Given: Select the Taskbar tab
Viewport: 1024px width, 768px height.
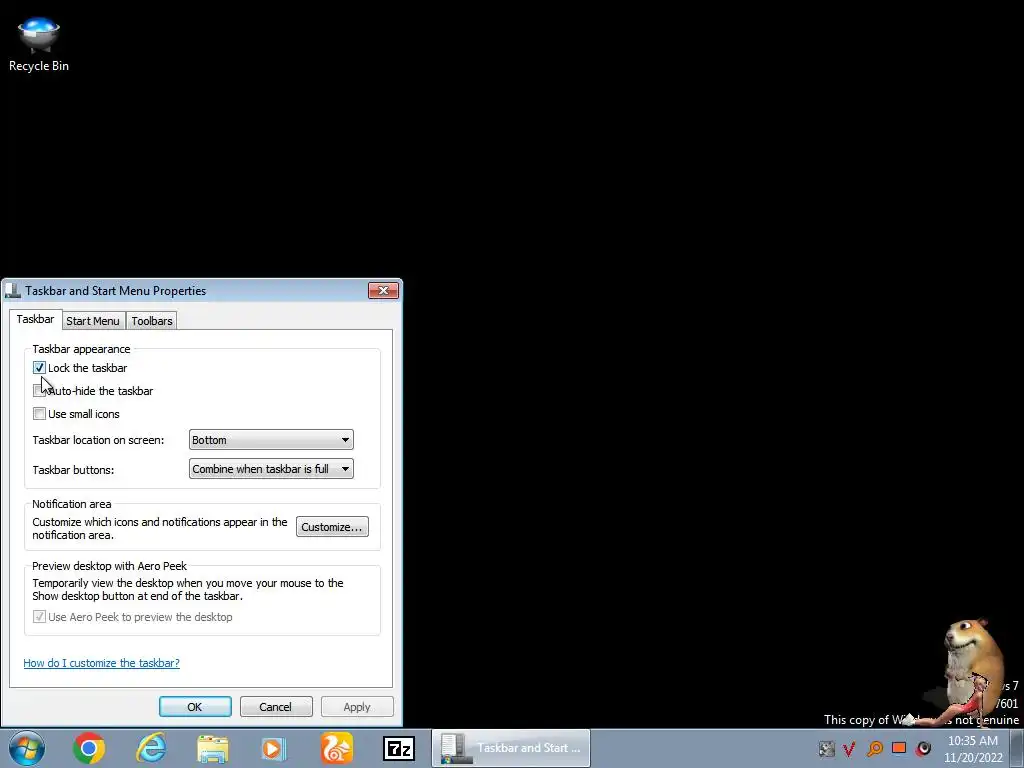Looking at the screenshot, I should pos(35,319).
